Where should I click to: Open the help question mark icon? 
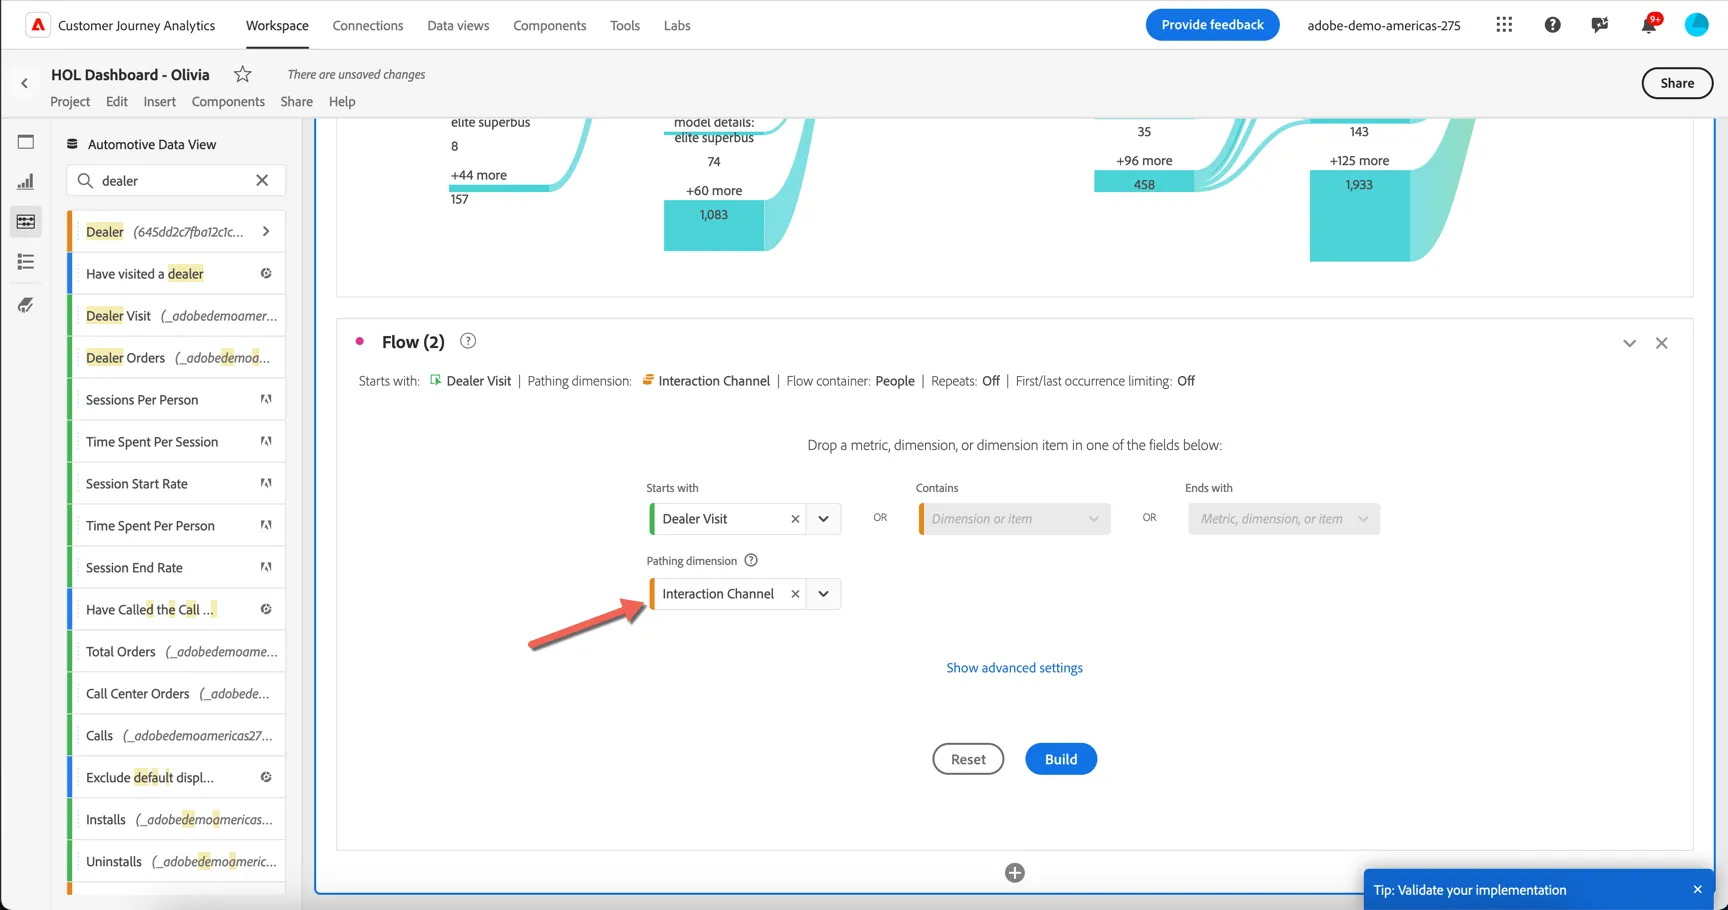click(1552, 25)
